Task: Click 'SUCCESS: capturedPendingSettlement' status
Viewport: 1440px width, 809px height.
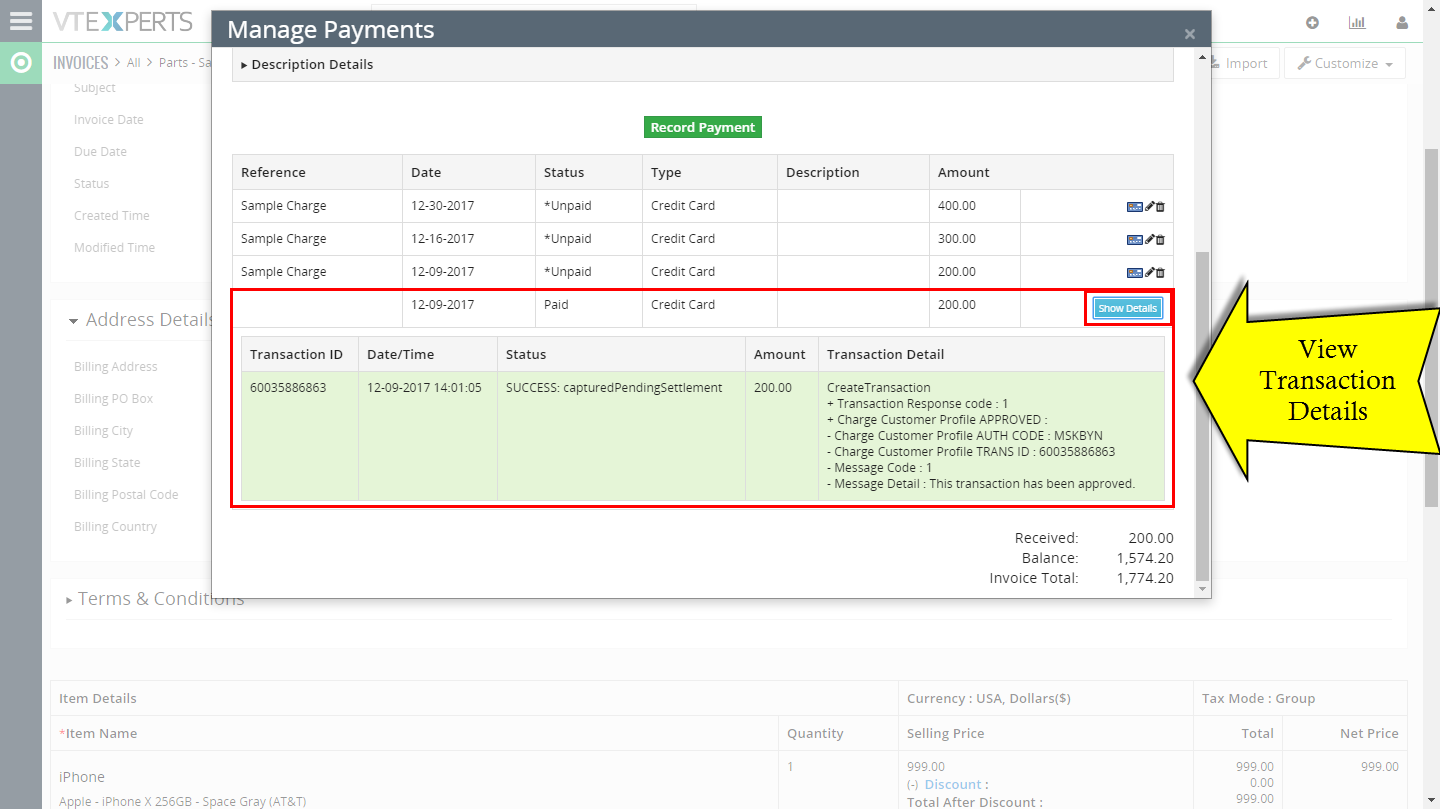Action: pyautogui.click(x=614, y=388)
